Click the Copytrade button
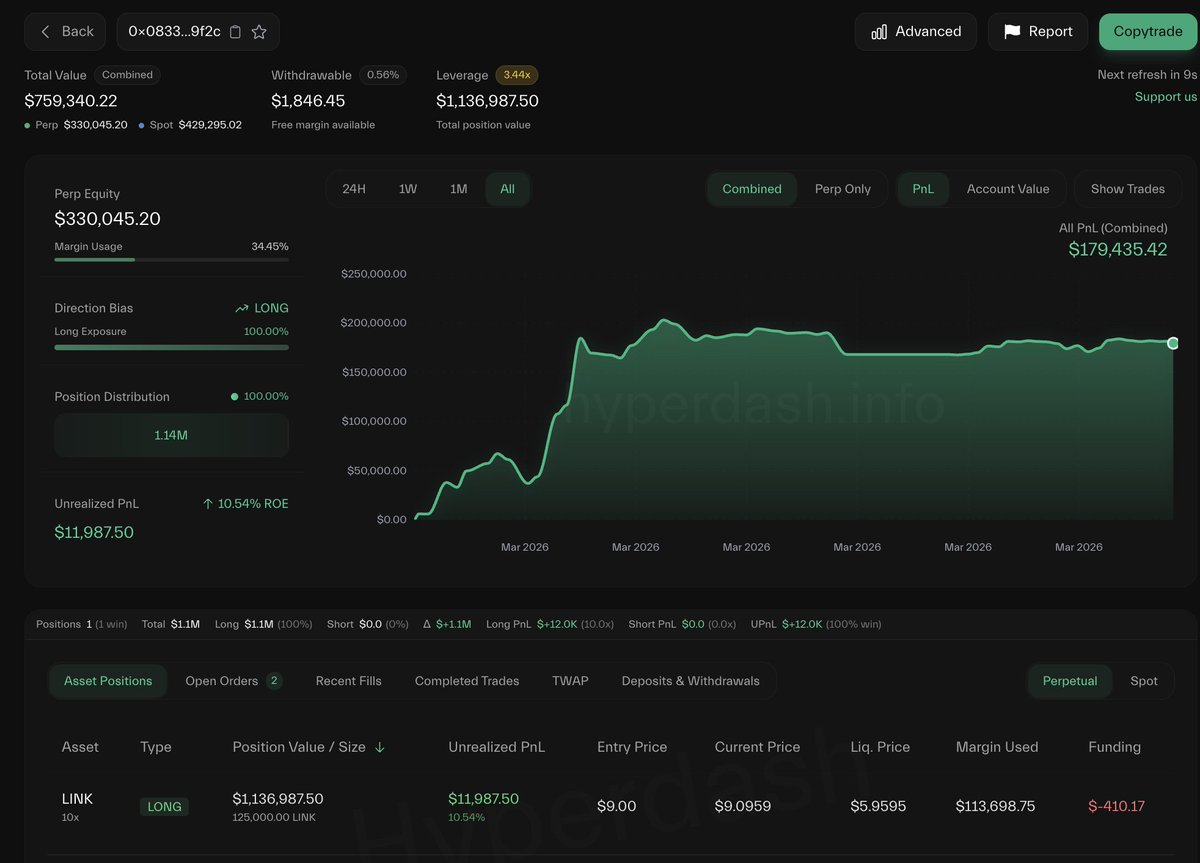This screenshot has width=1200, height=863. (x=1147, y=31)
